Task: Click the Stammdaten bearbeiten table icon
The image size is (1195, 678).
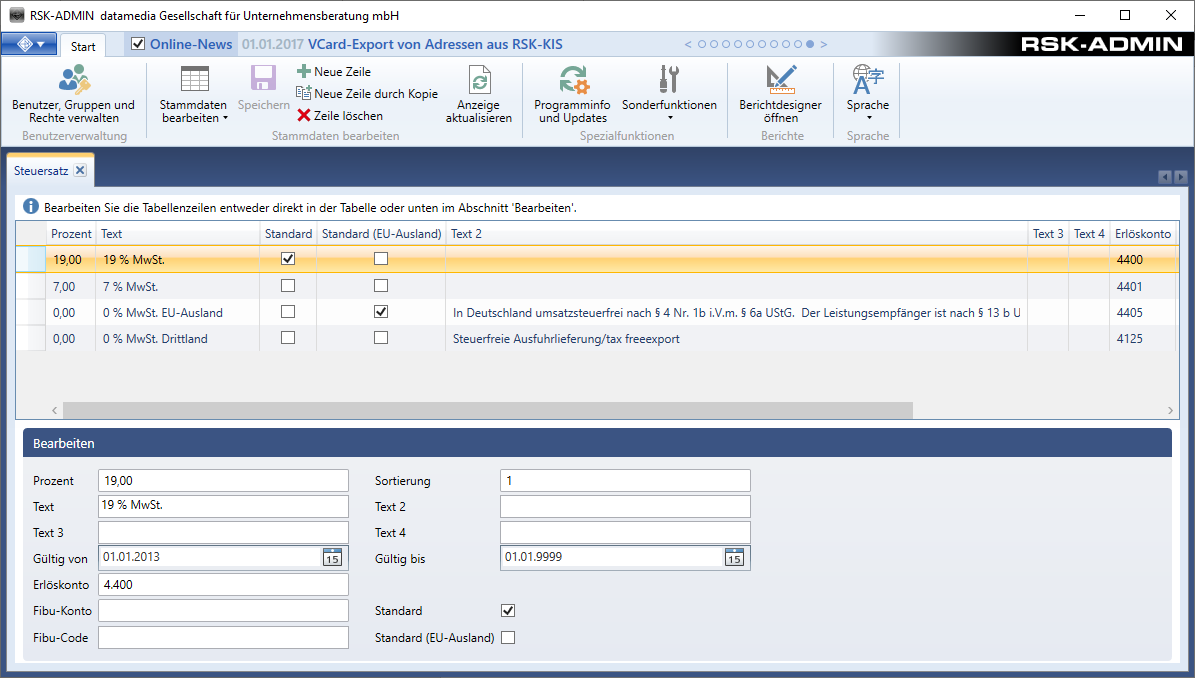Action: 194,79
